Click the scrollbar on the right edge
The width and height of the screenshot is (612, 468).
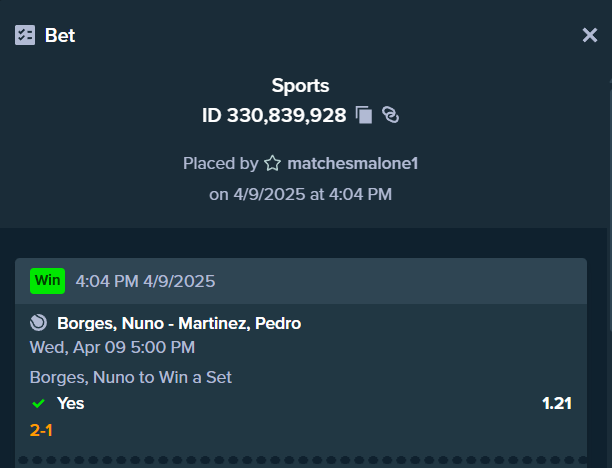pos(610,211)
